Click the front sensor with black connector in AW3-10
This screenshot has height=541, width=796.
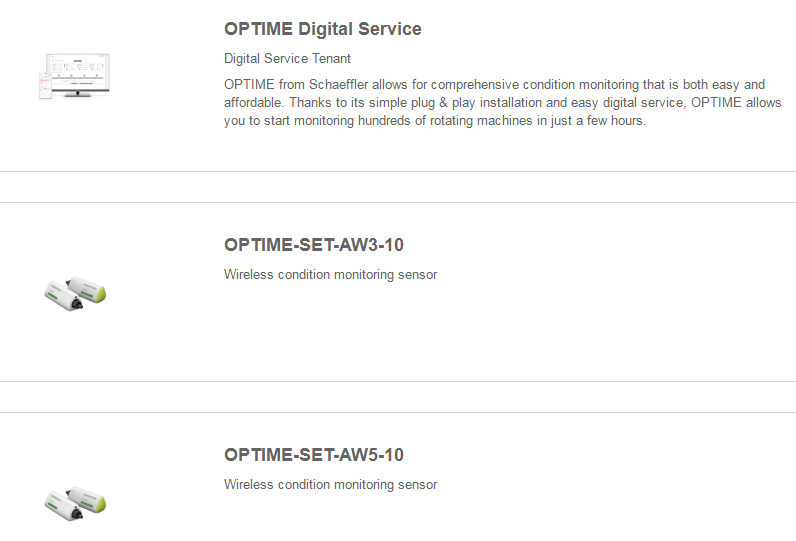pyautogui.click(x=63, y=297)
